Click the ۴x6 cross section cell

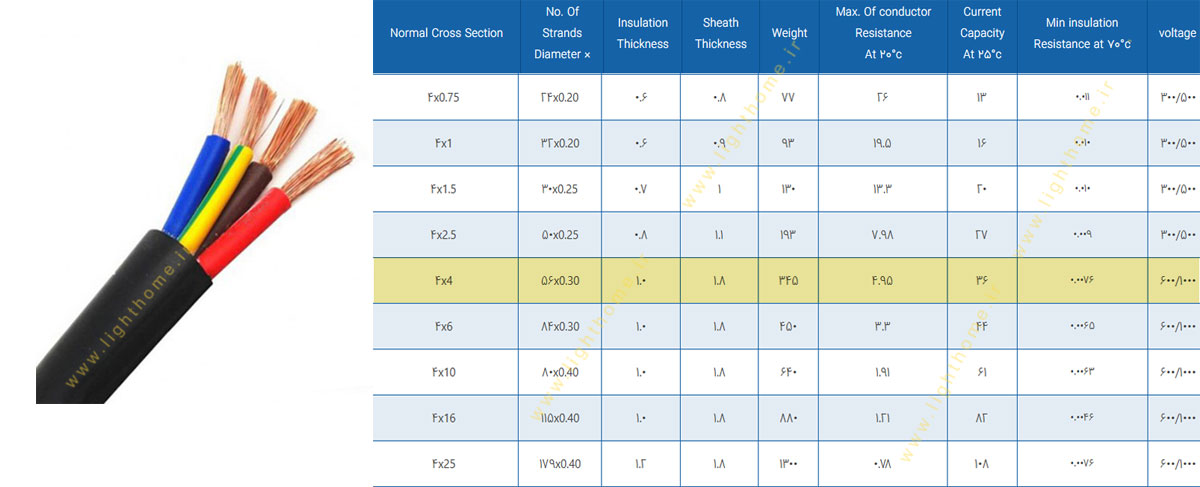(x=446, y=327)
